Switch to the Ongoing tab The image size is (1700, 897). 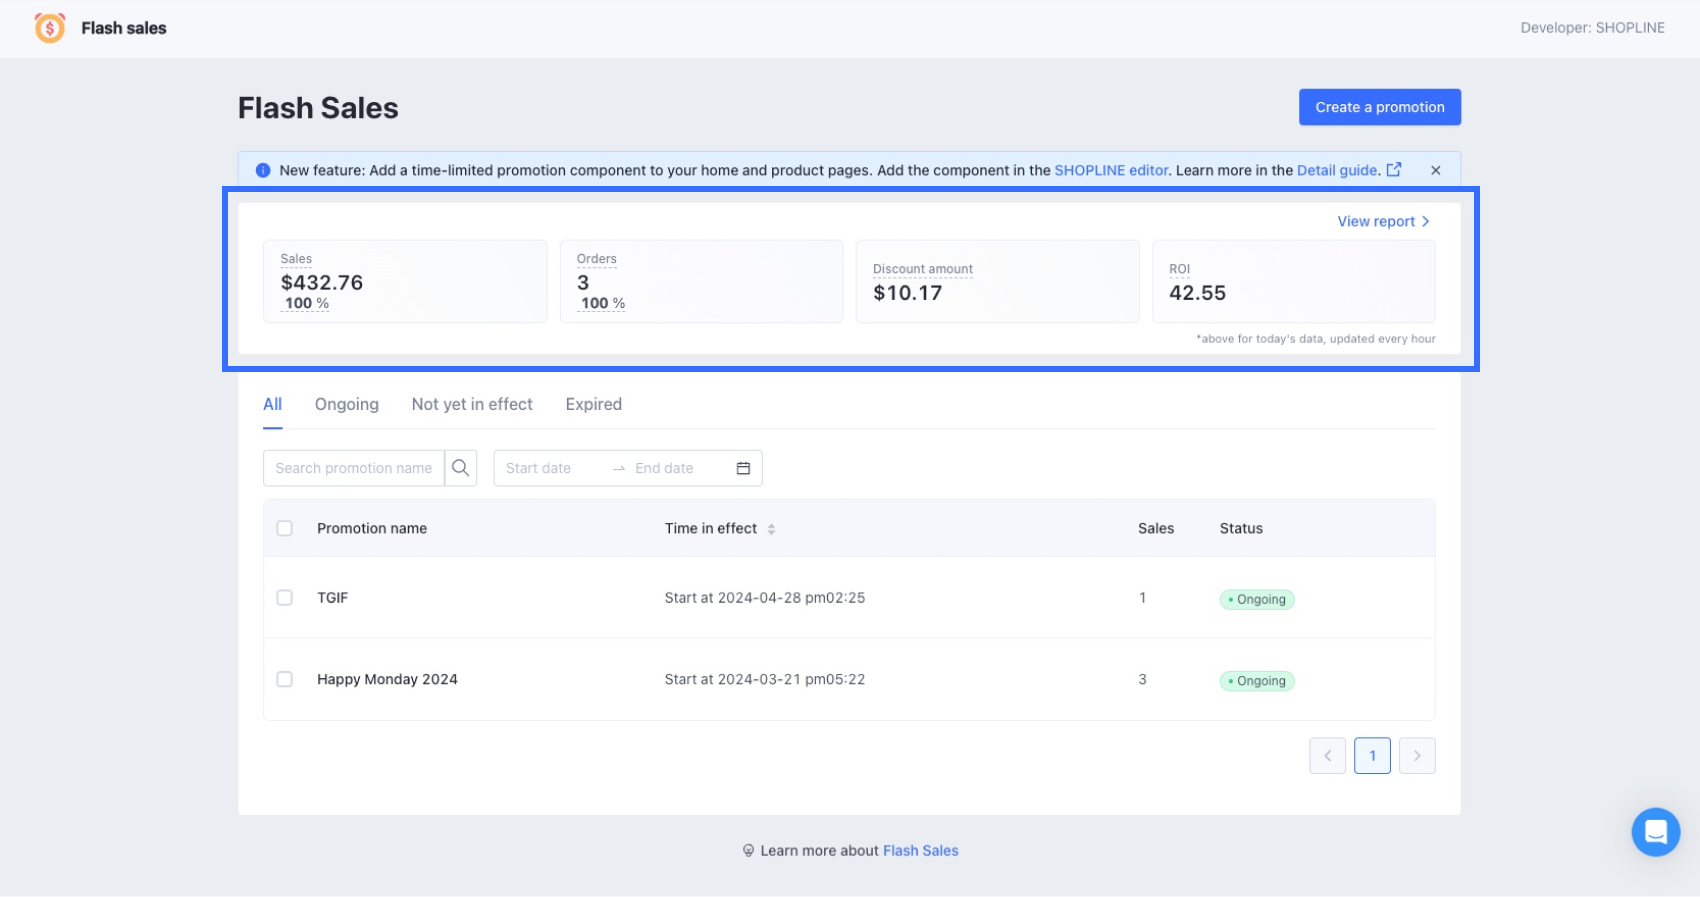(346, 404)
